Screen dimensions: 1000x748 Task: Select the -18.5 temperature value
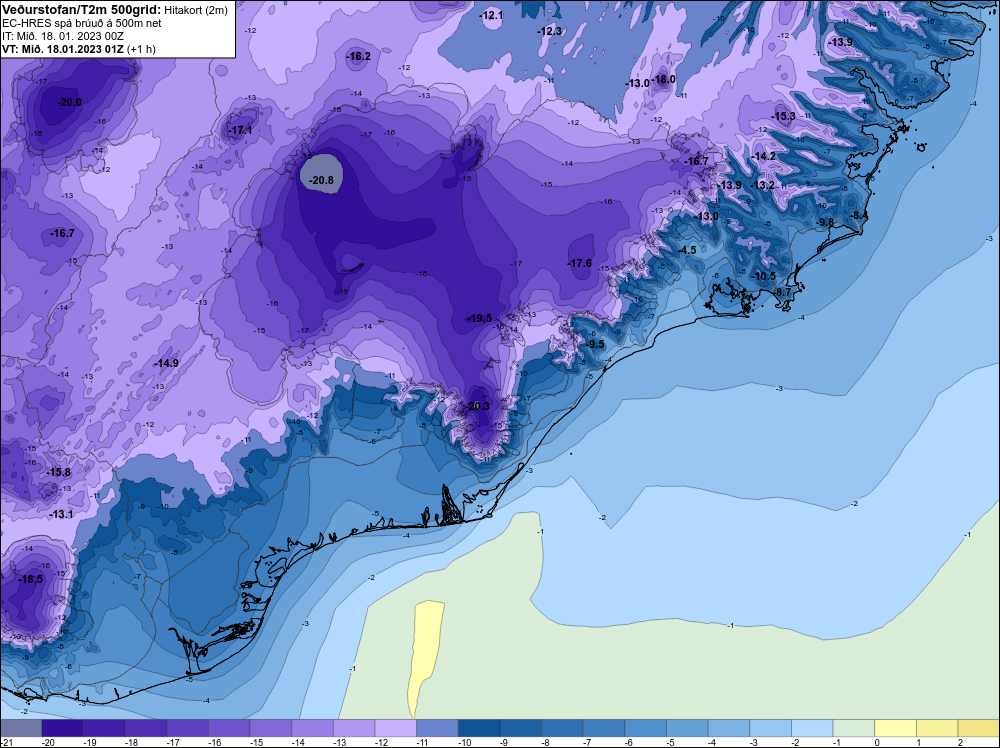click(x=31, y=579)
